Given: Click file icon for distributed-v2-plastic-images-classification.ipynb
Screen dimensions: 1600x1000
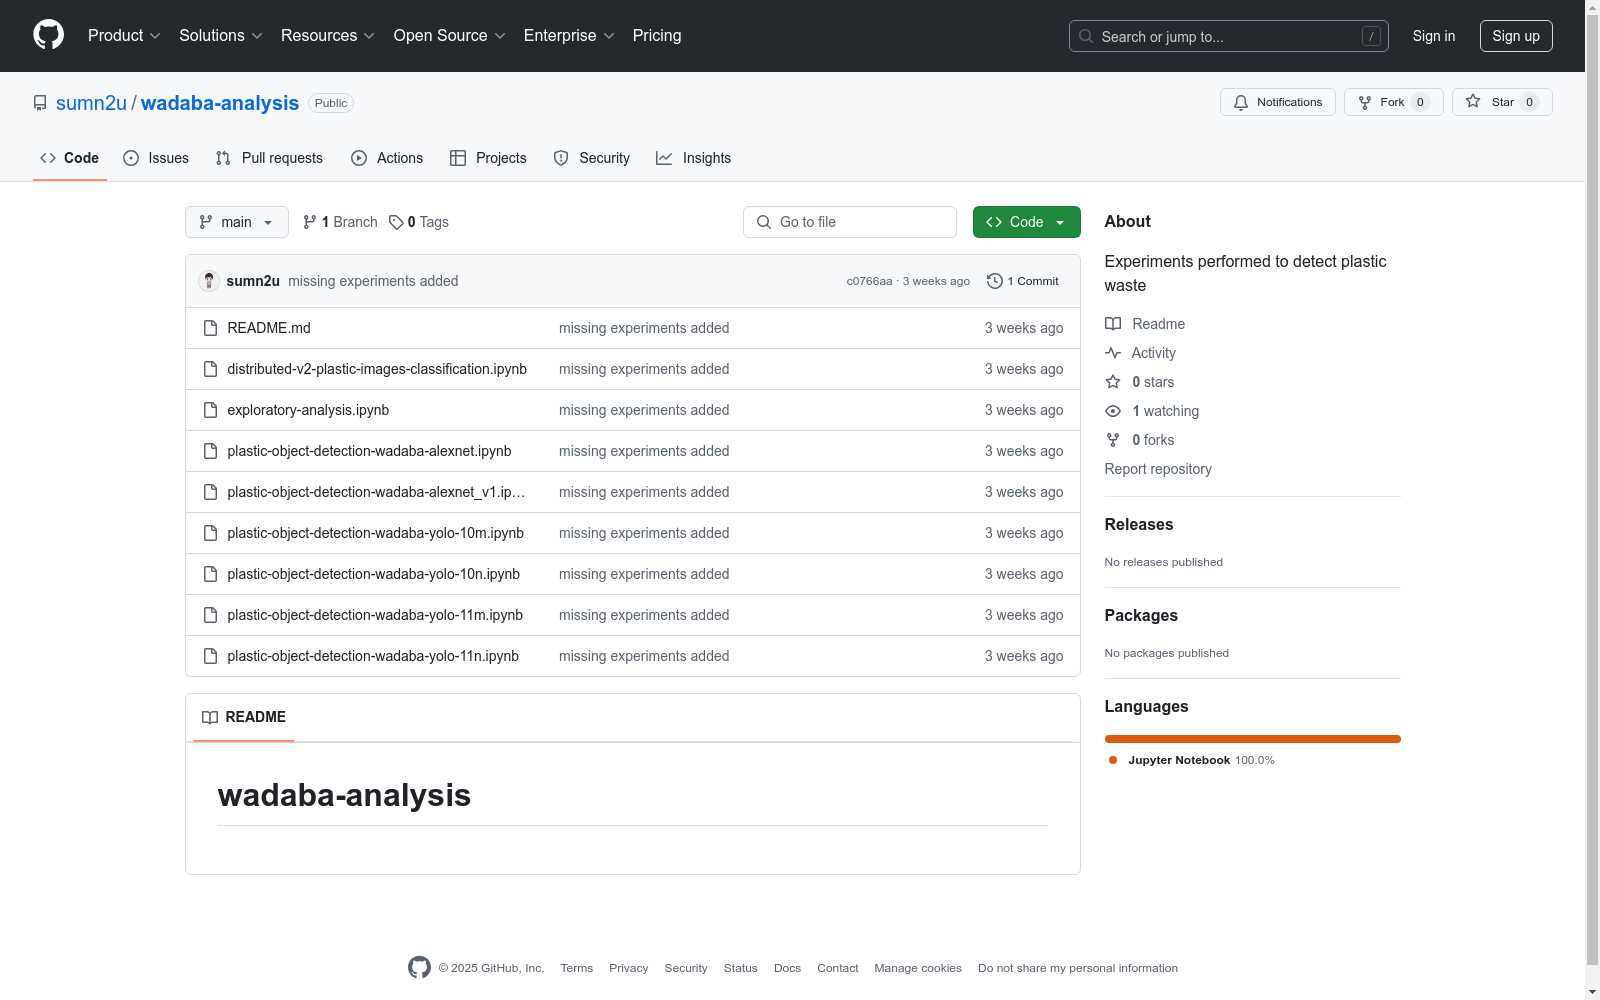Looking at the screenshot, I should [x=210, y=369].
